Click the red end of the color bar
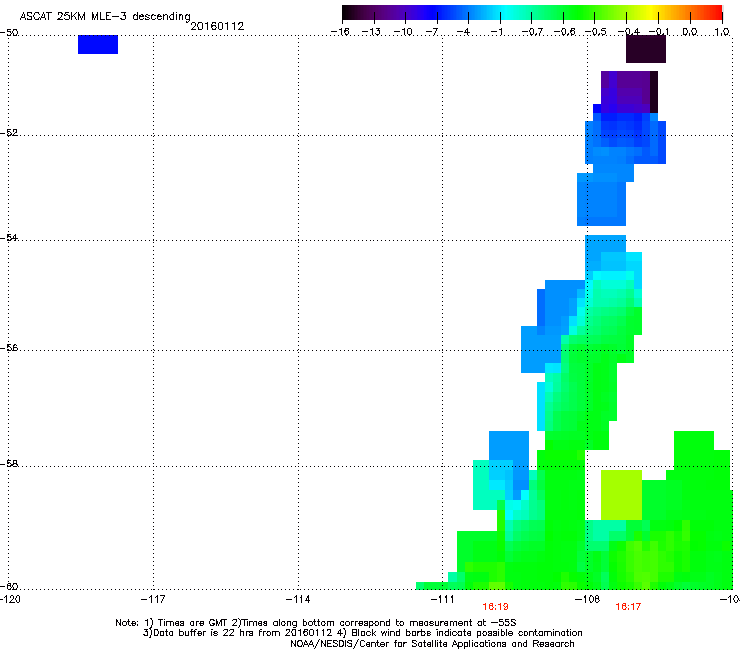The height and width of the screenshot is (650, 740). point(713,13)
